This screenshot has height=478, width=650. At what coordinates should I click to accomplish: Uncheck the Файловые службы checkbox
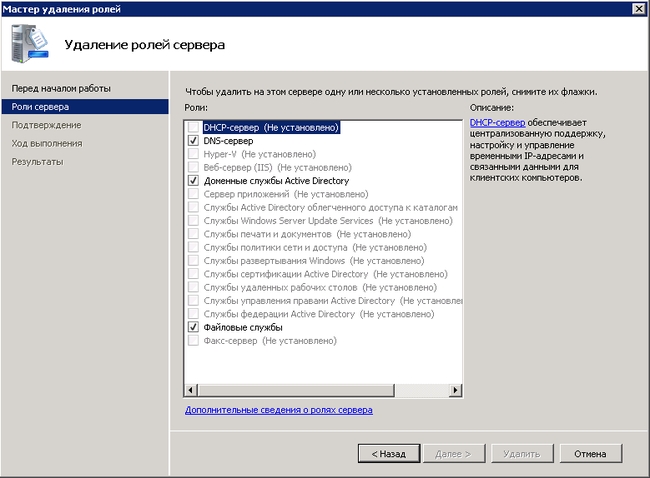(193, 327)
